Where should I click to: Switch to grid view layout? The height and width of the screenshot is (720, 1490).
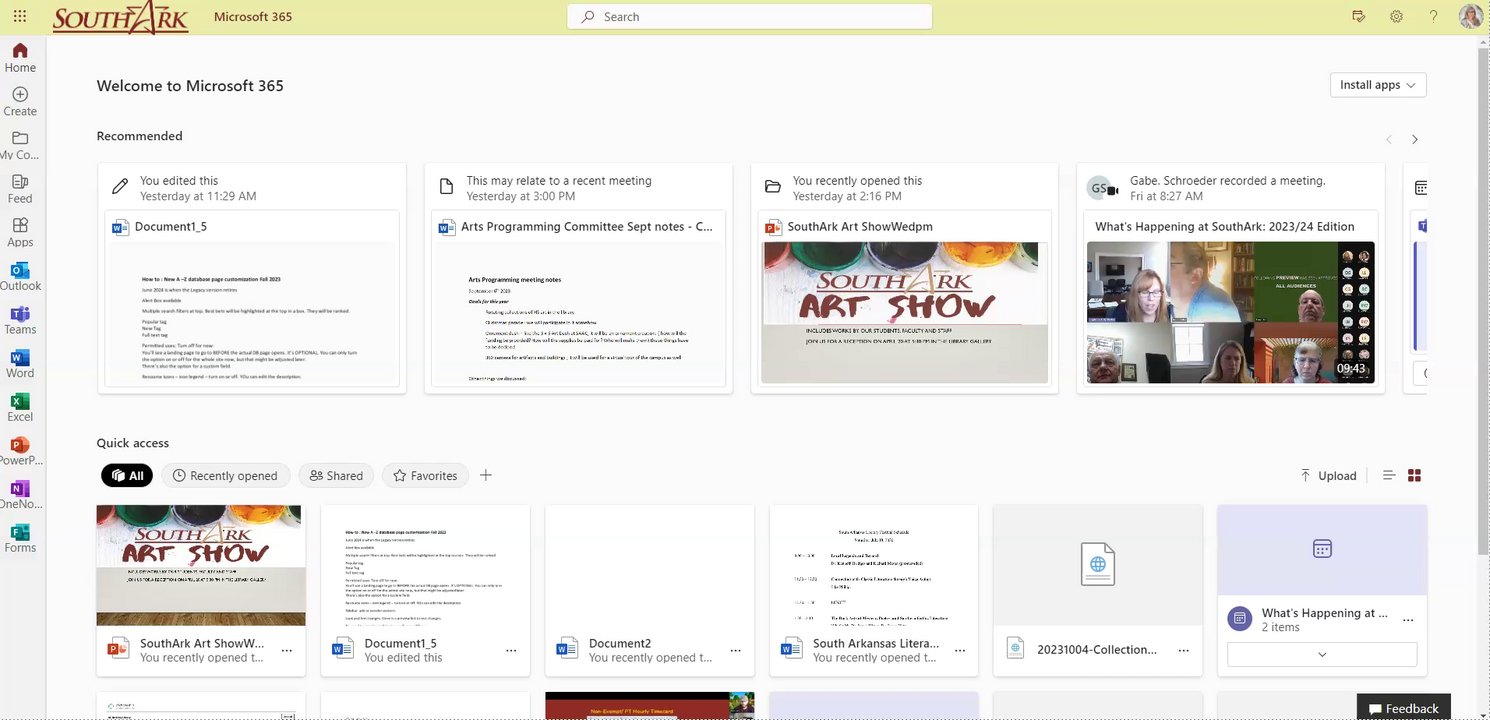[x=1414, y=476]
